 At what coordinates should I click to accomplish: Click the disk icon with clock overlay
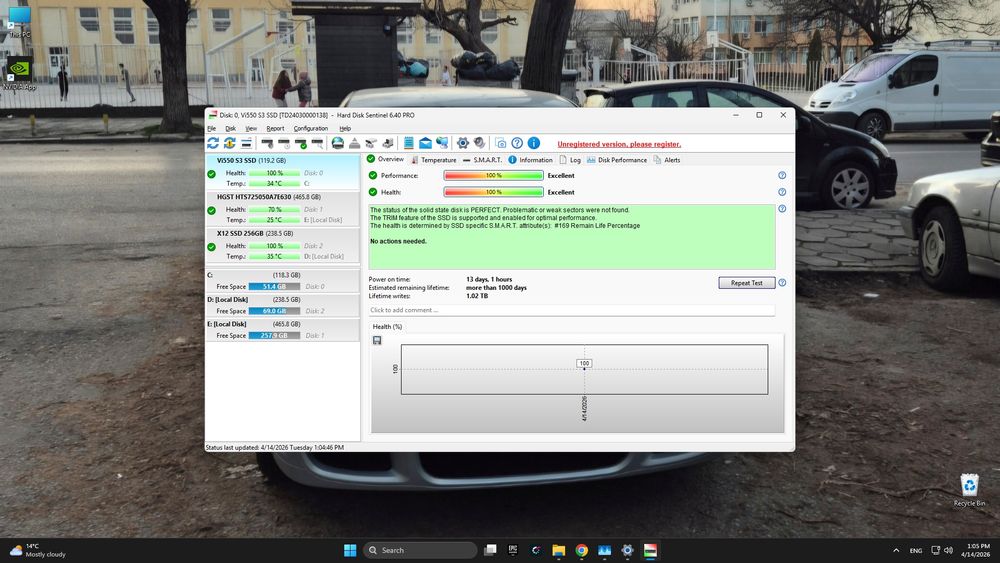tap(284, 143)
